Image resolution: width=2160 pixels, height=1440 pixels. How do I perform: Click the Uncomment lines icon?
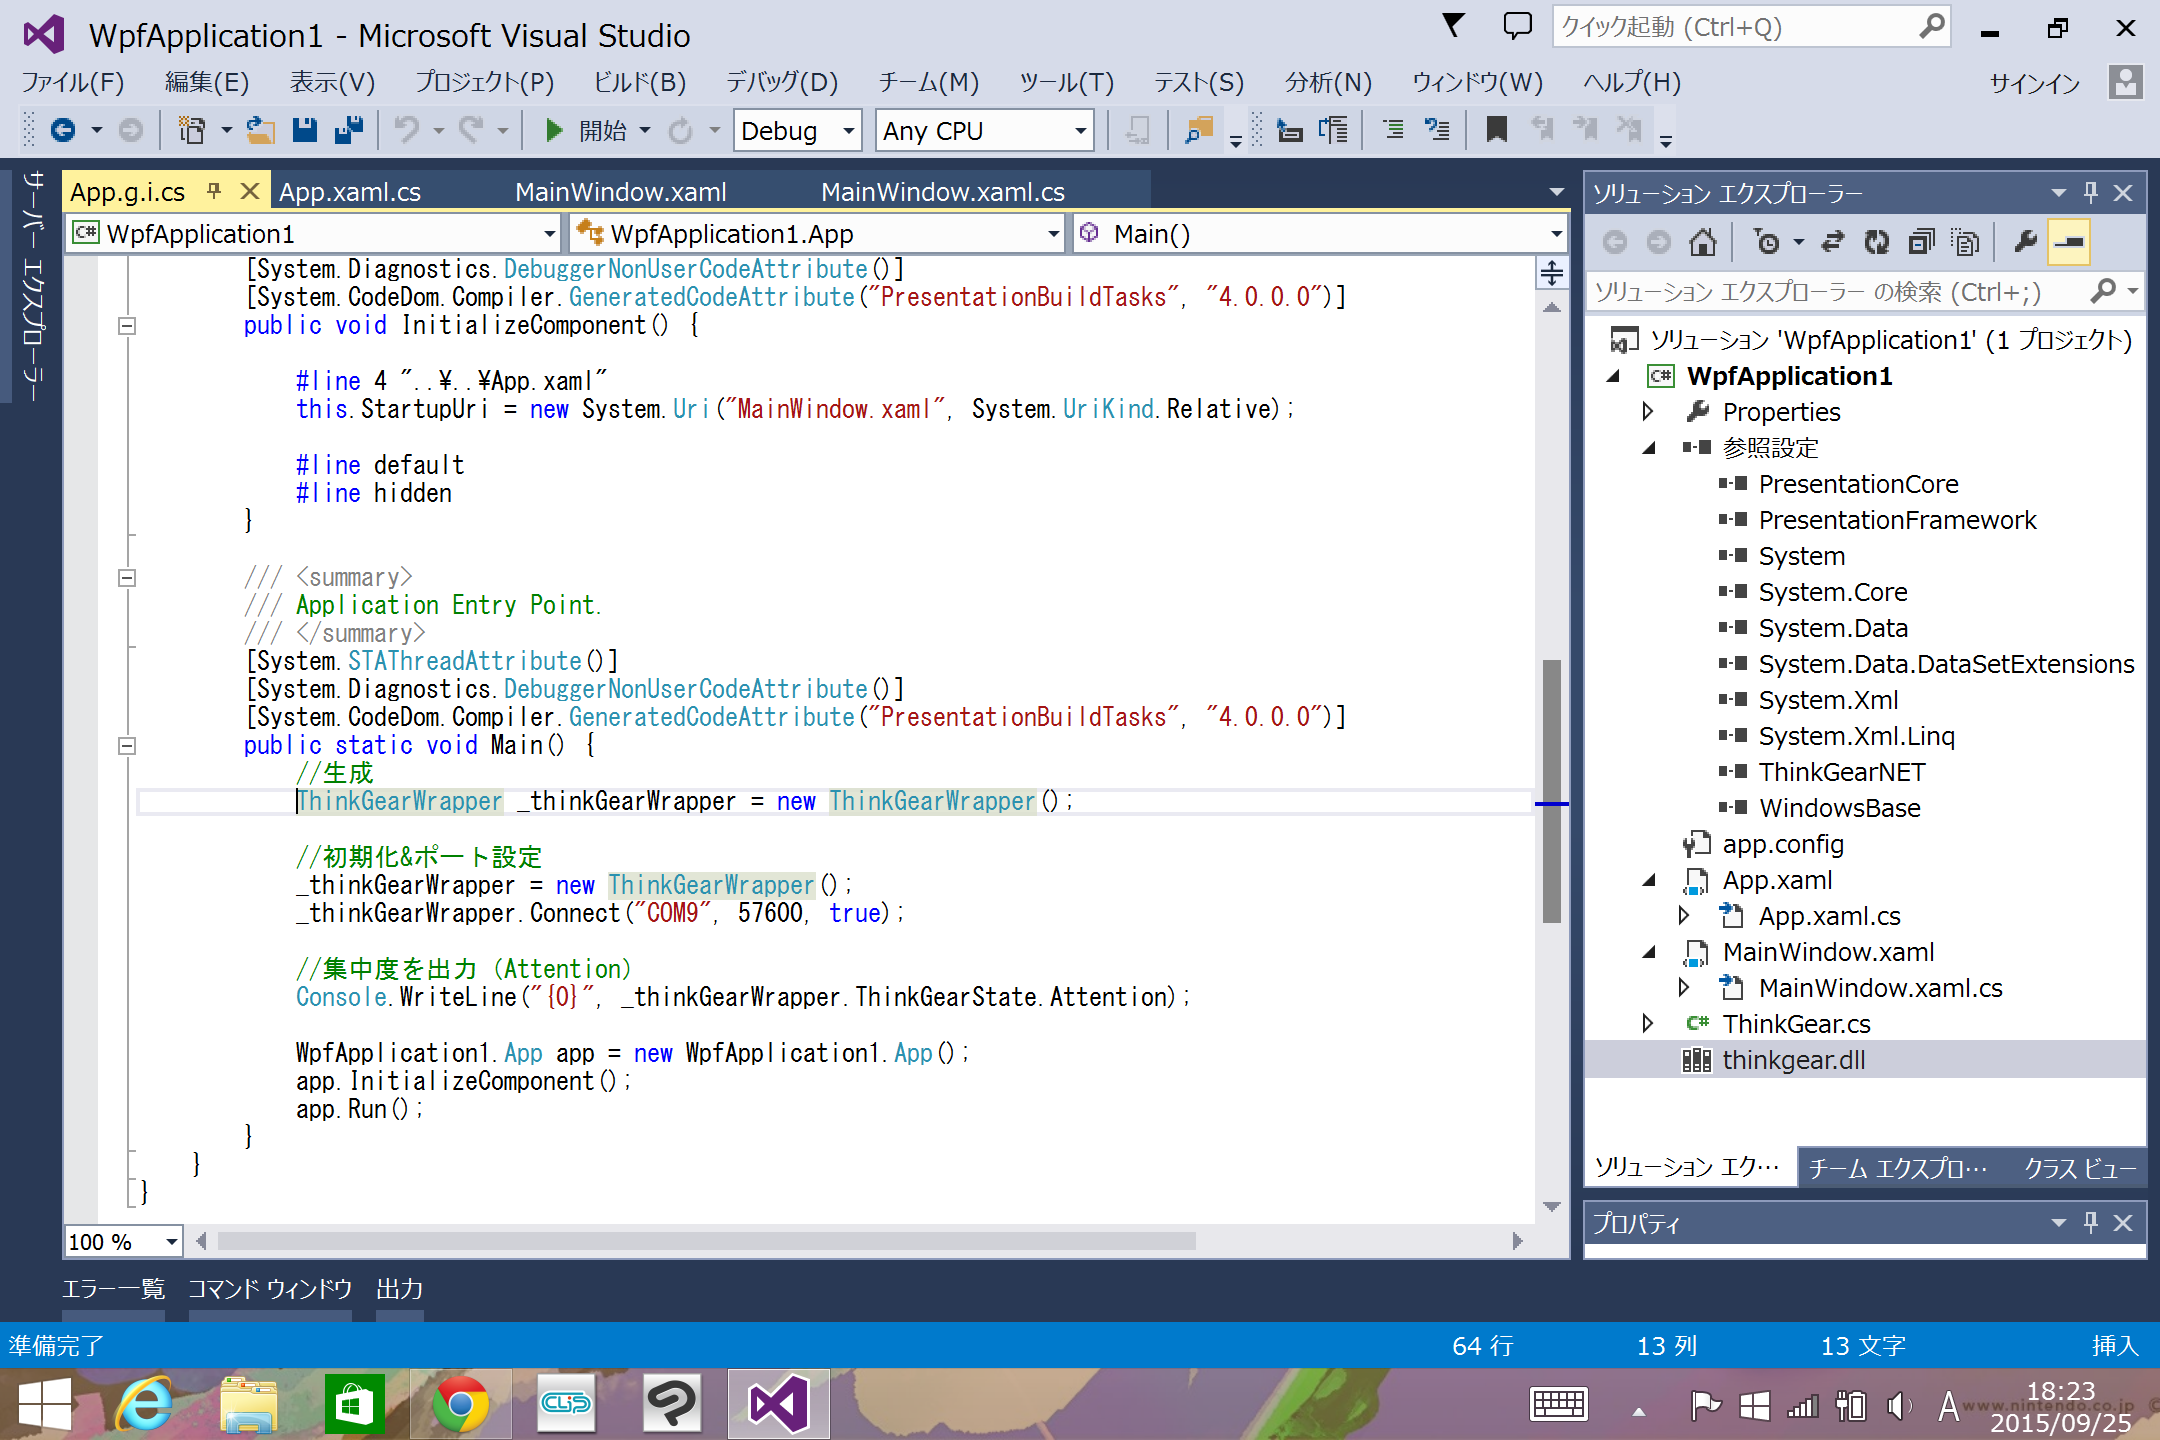pos(1437,130)
